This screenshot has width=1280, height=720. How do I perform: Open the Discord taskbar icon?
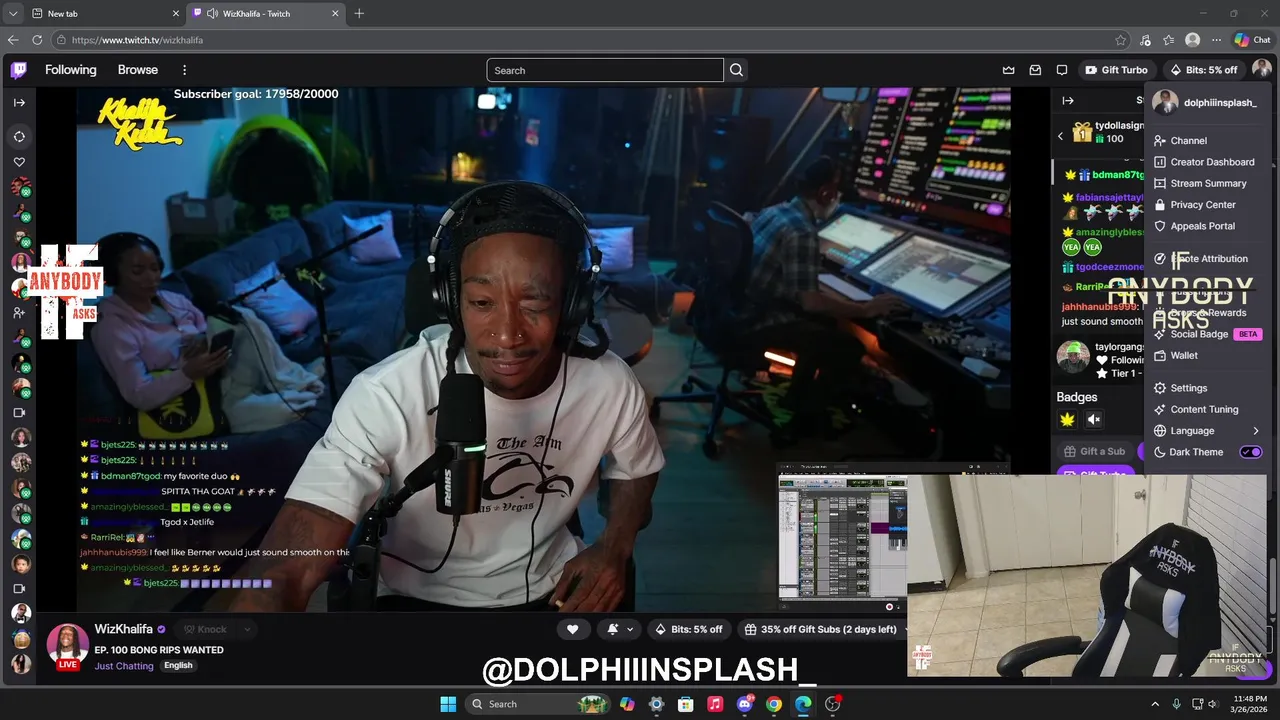(x=744, y=704)
